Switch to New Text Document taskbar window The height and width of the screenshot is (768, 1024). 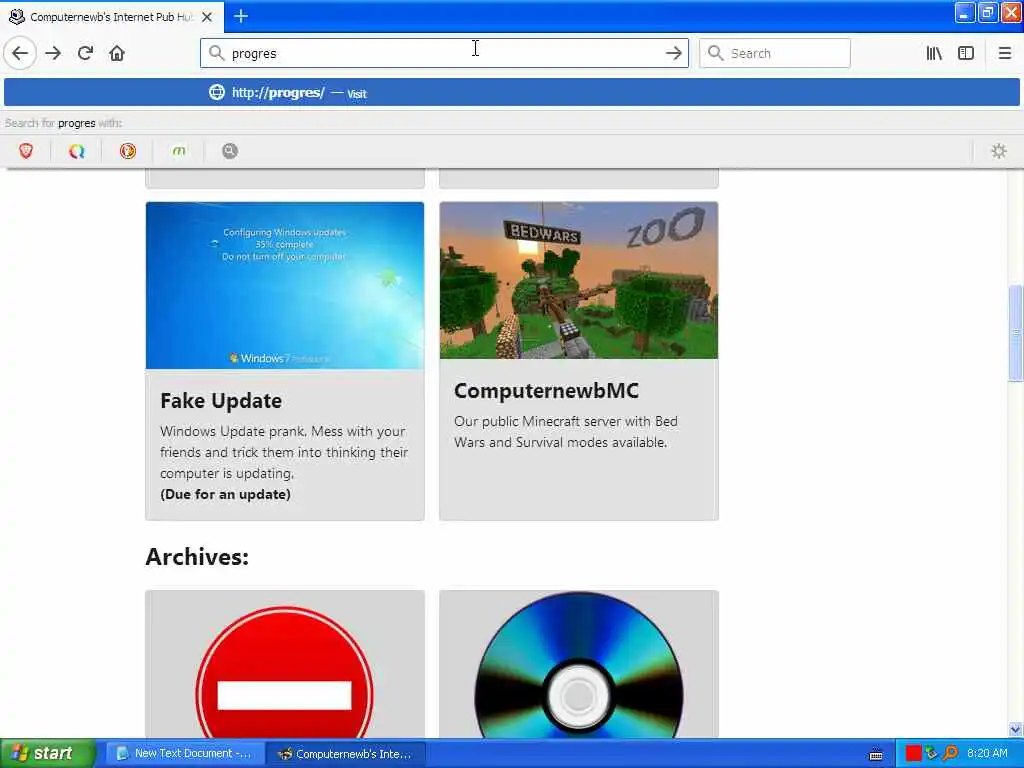(x=184, y=754)
